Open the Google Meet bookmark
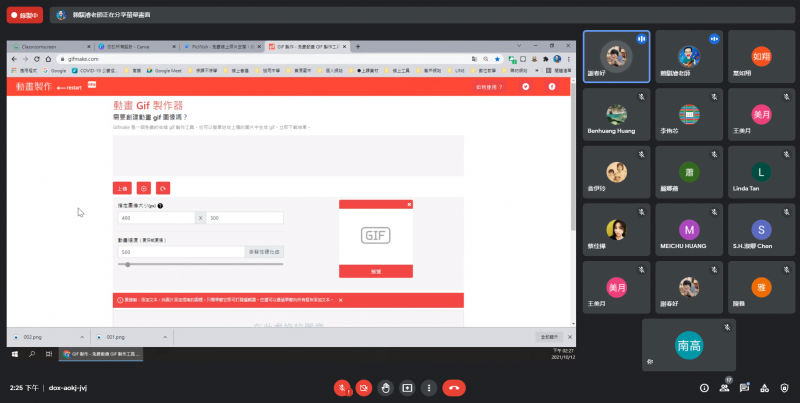The width and height of the screenshot is (800, 403). click(x=164, y=71)
